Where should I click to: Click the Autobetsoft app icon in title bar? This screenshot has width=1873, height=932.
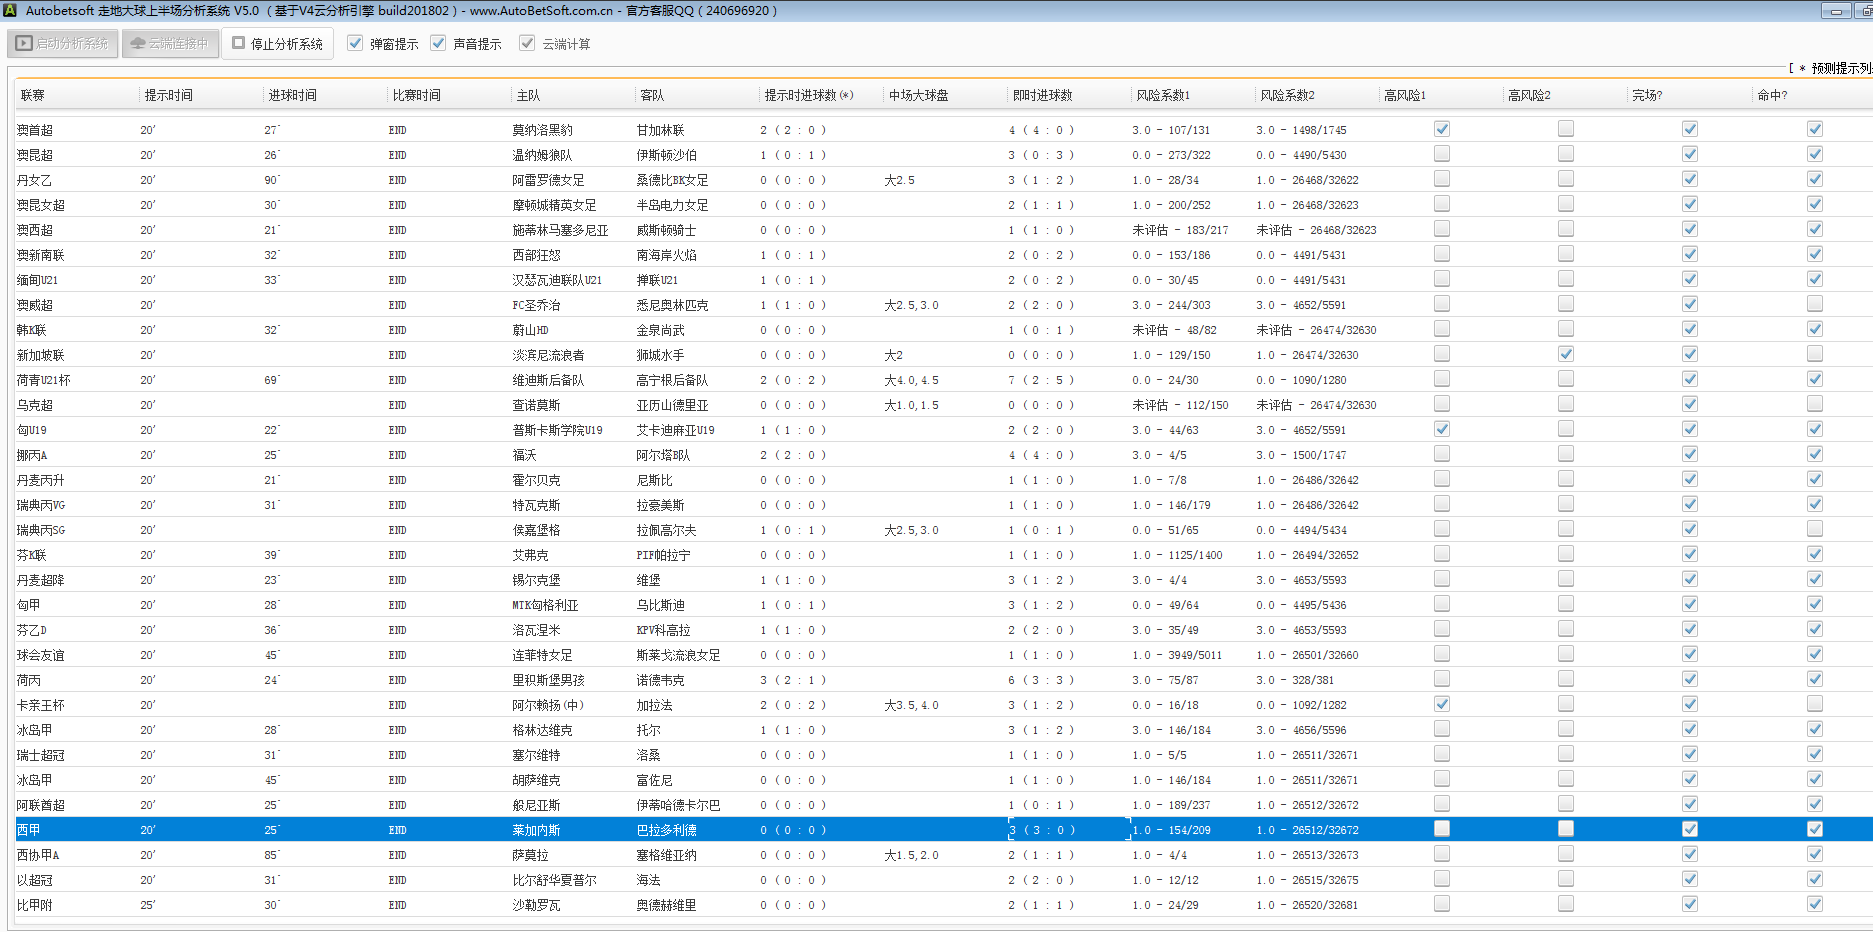coord(10,10)
